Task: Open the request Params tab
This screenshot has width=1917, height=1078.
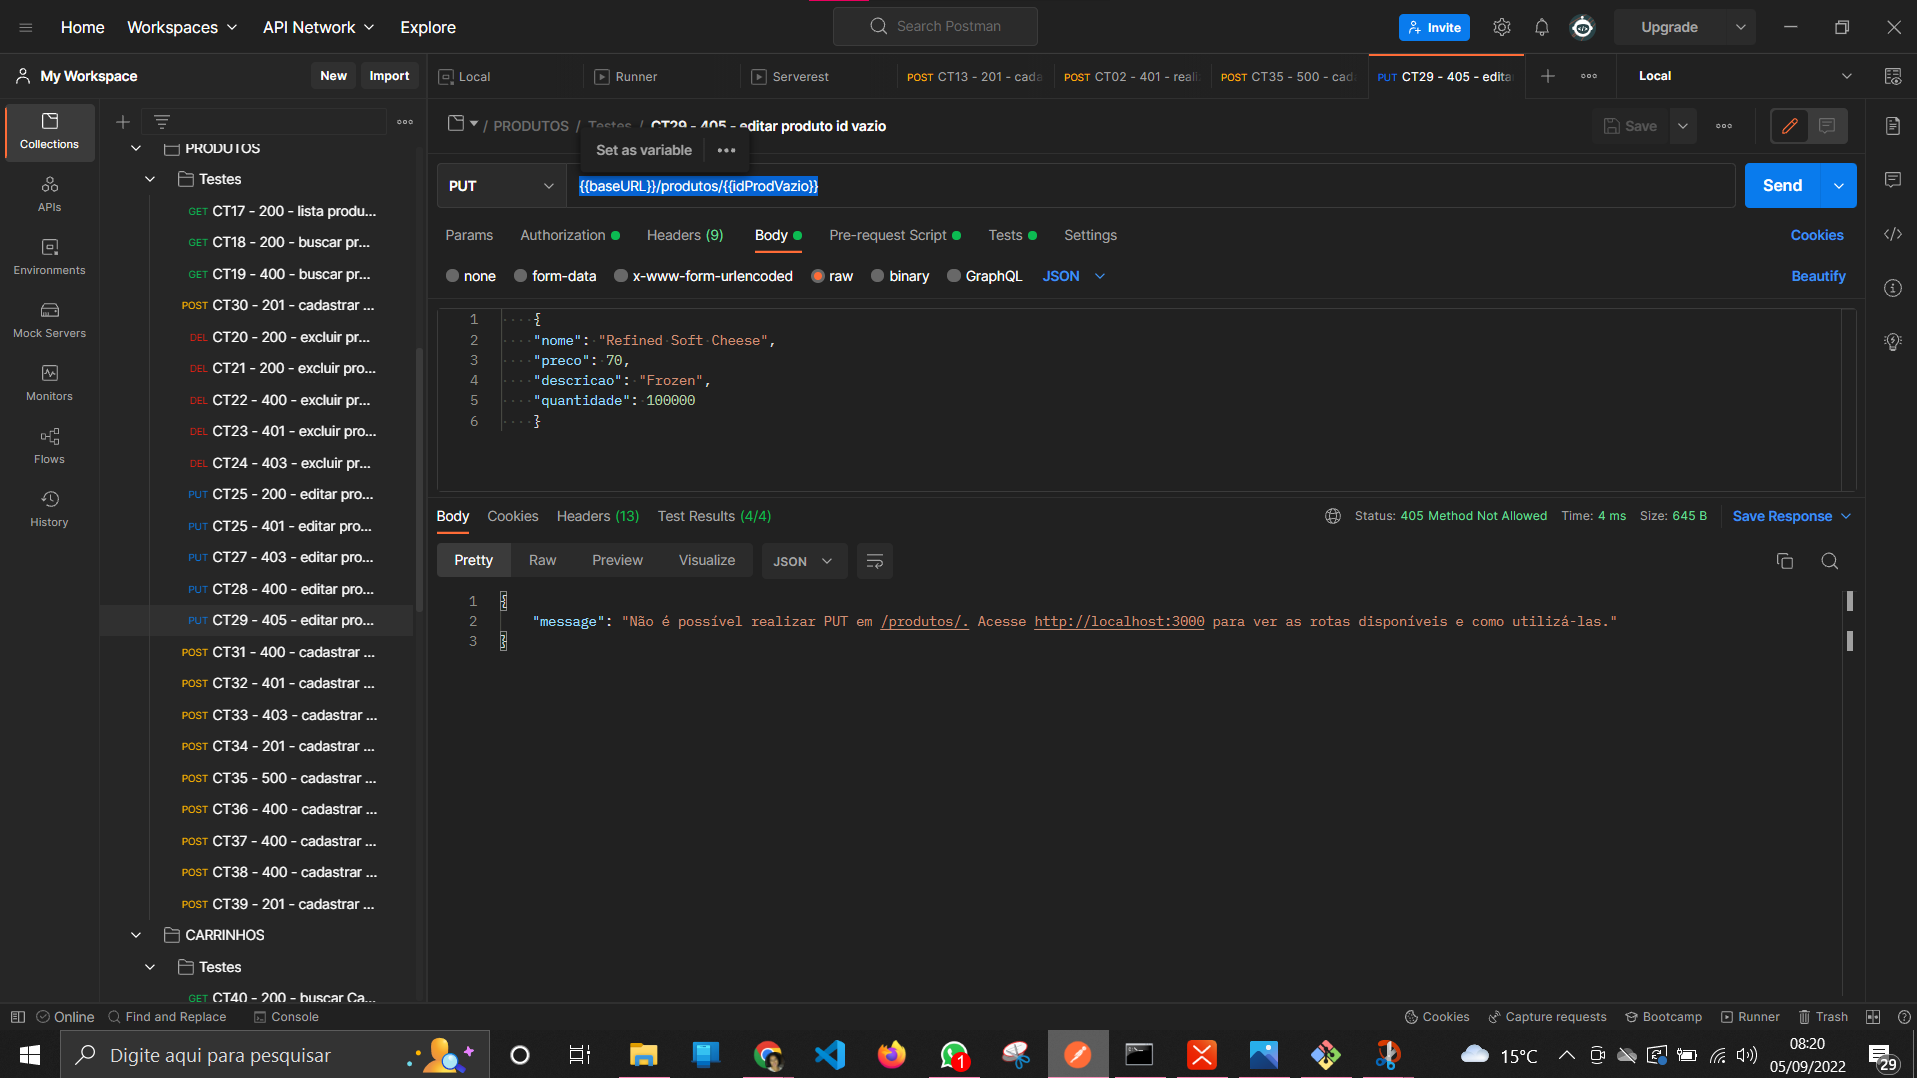Action: (x=469, y=235)
